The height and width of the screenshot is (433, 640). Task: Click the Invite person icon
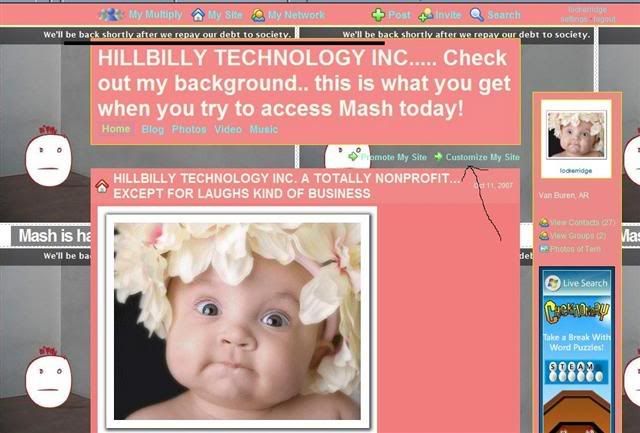pos(426,15)
